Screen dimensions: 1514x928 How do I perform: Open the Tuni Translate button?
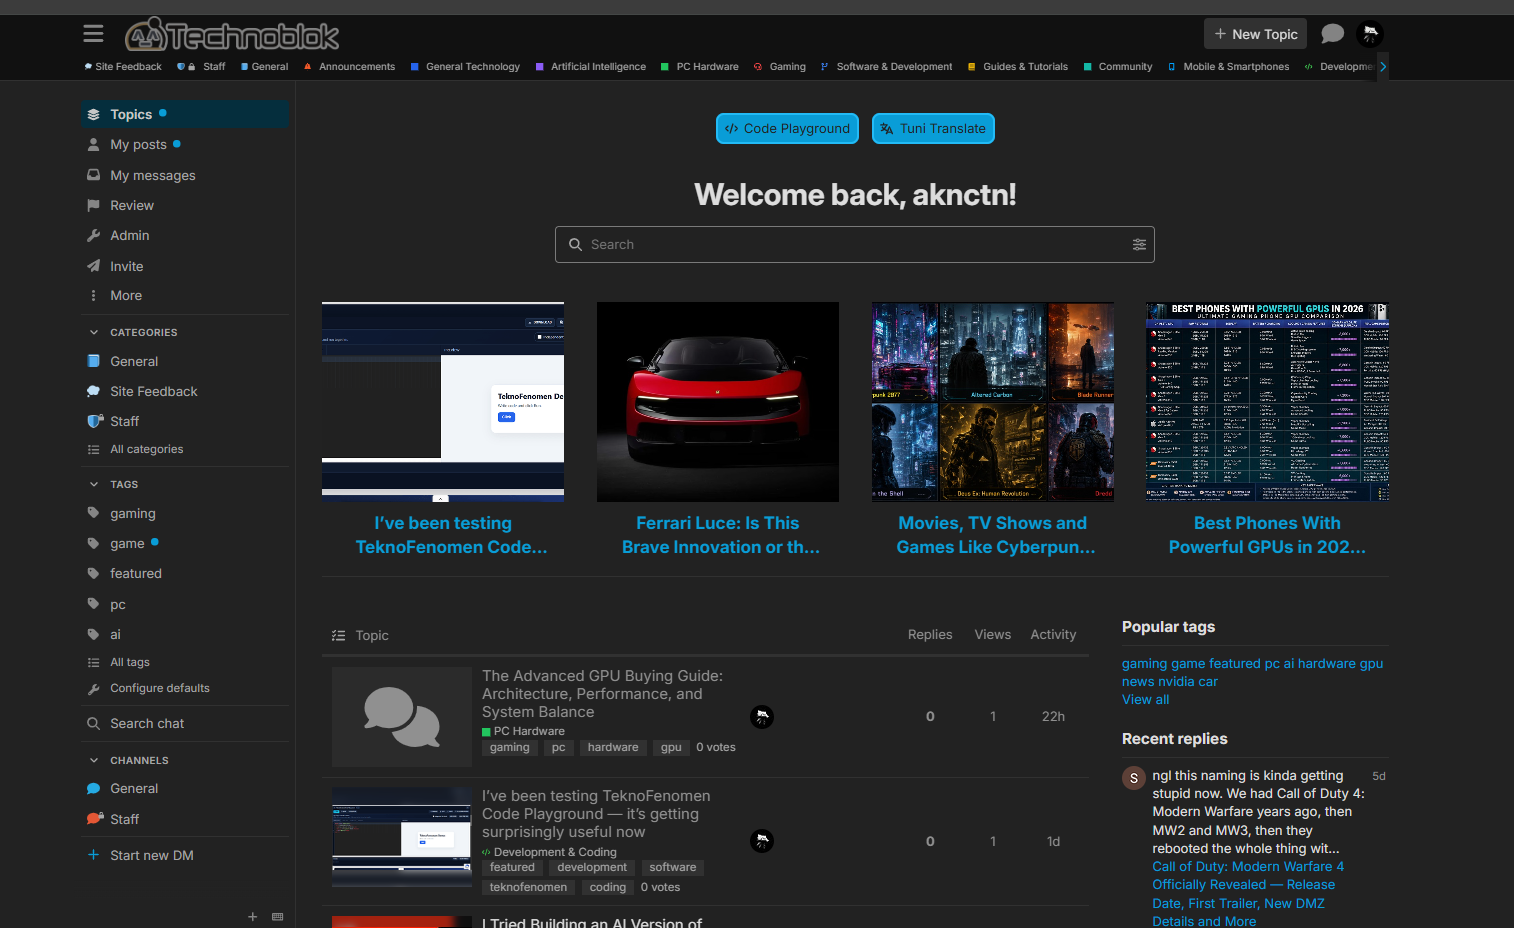(x=933, y=128)
